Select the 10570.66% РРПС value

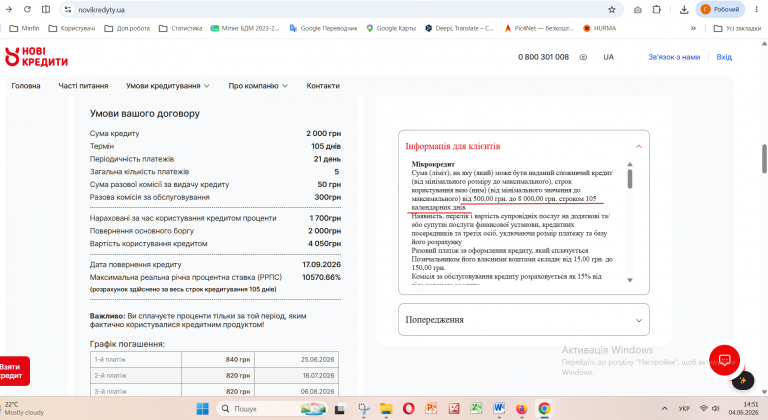click(321, 277)
